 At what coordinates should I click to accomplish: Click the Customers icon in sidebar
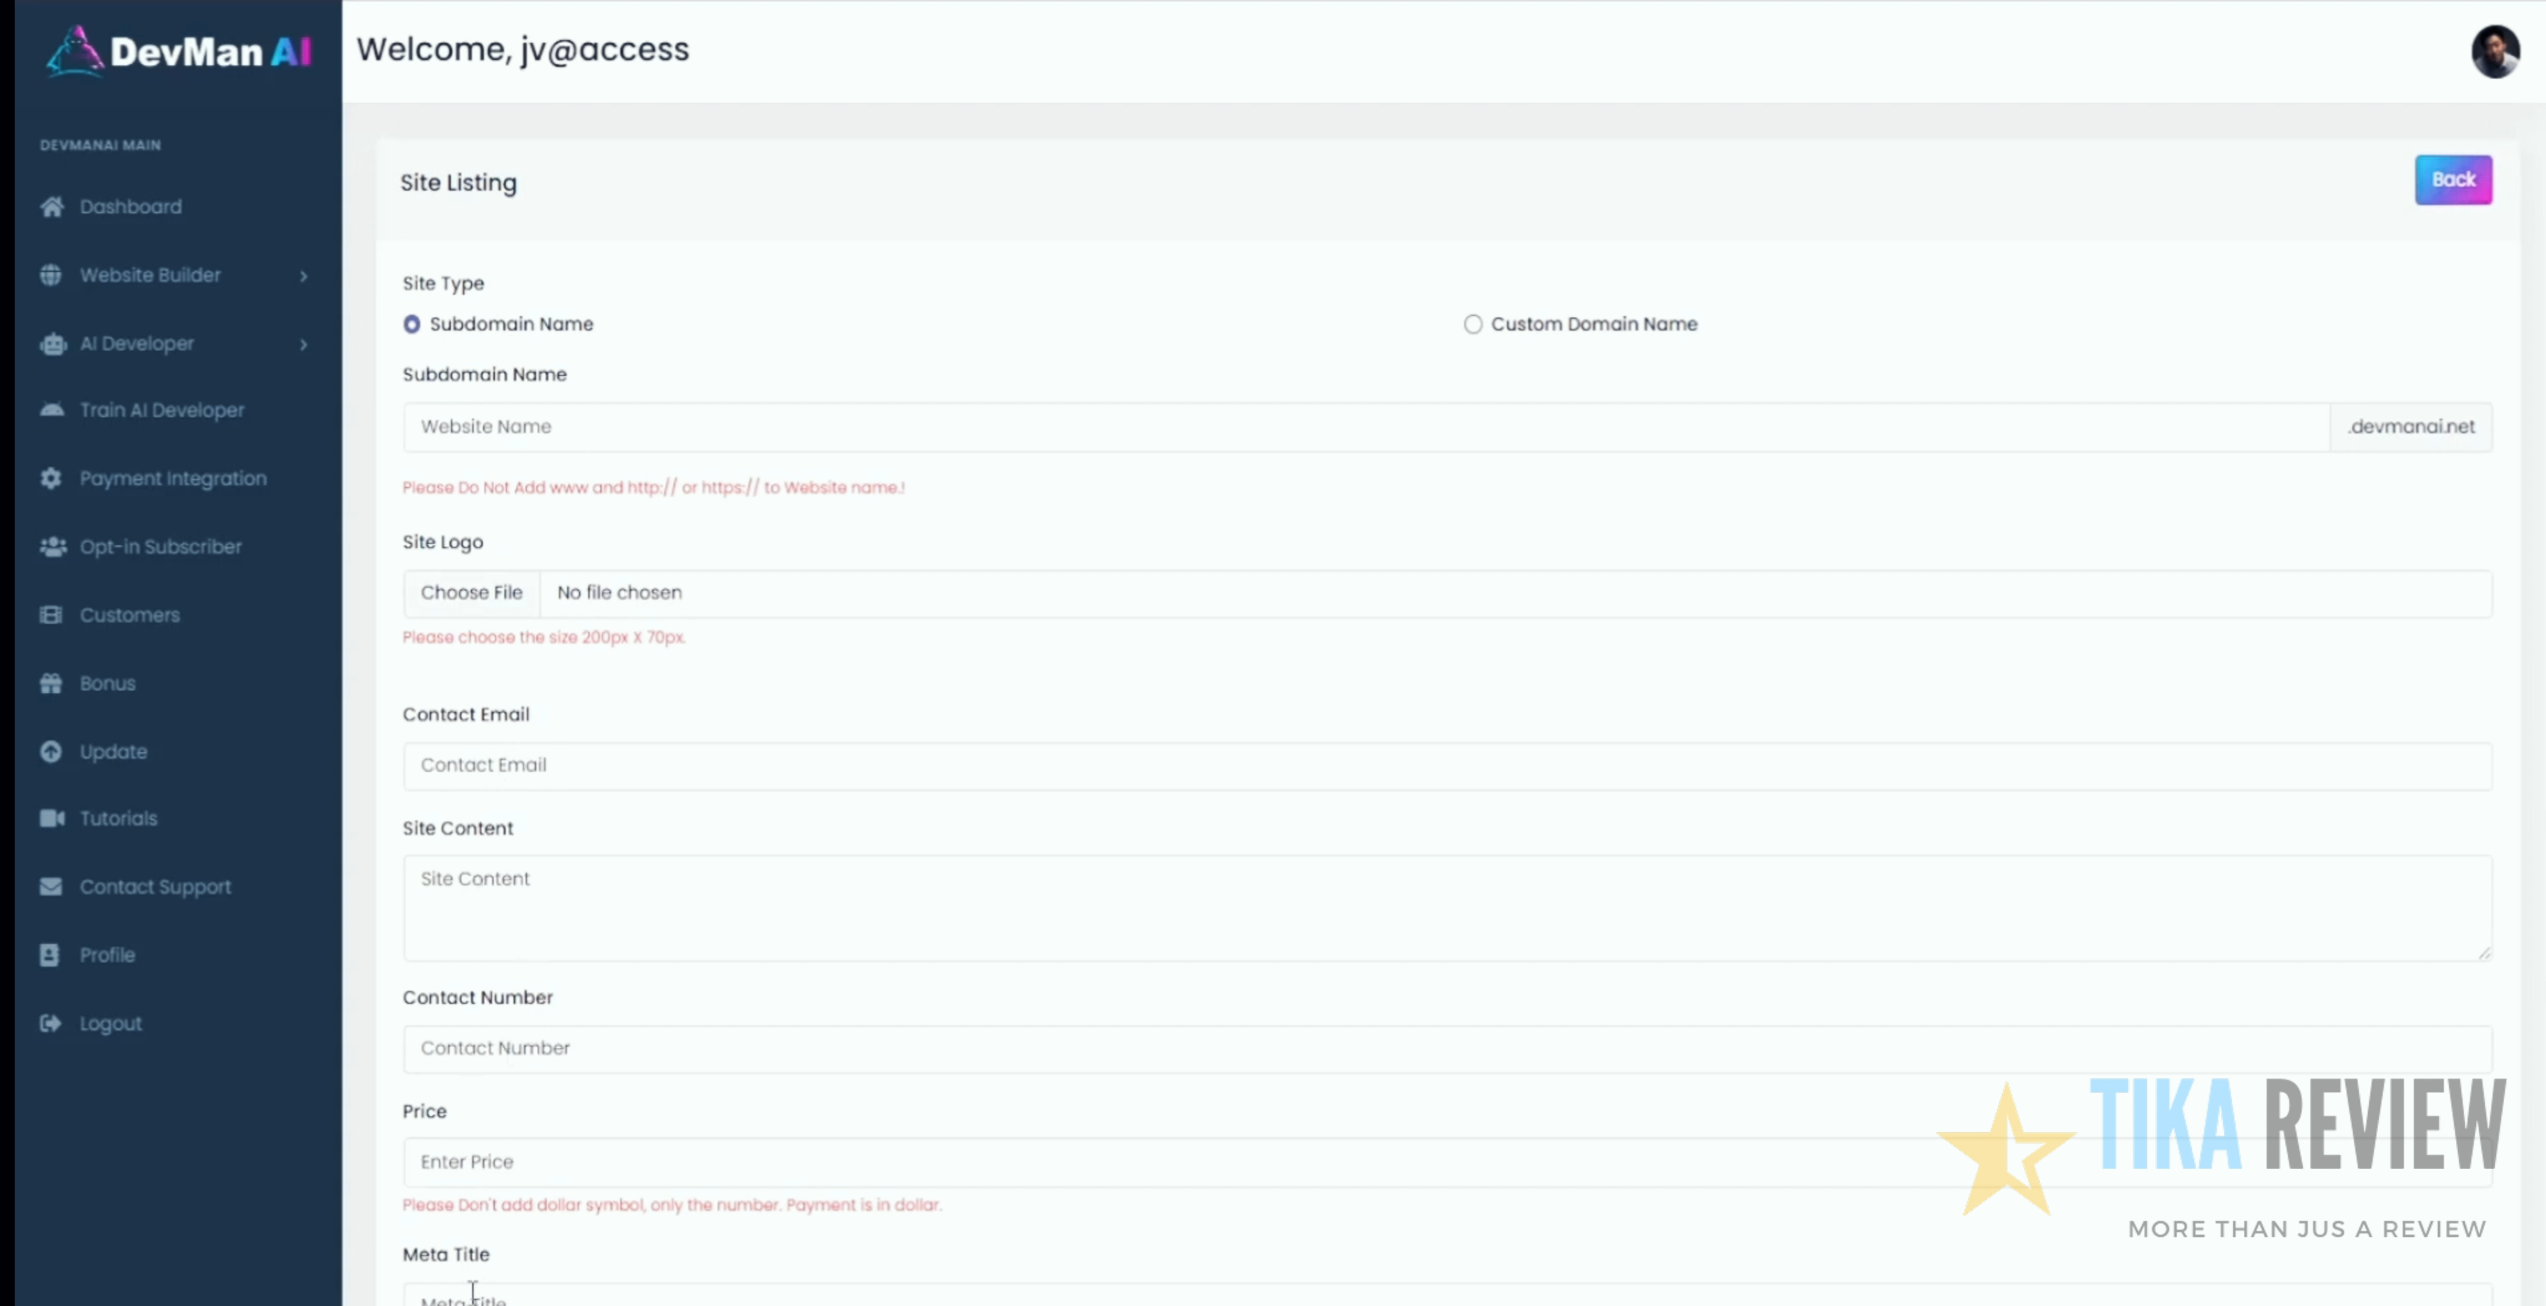51,614
